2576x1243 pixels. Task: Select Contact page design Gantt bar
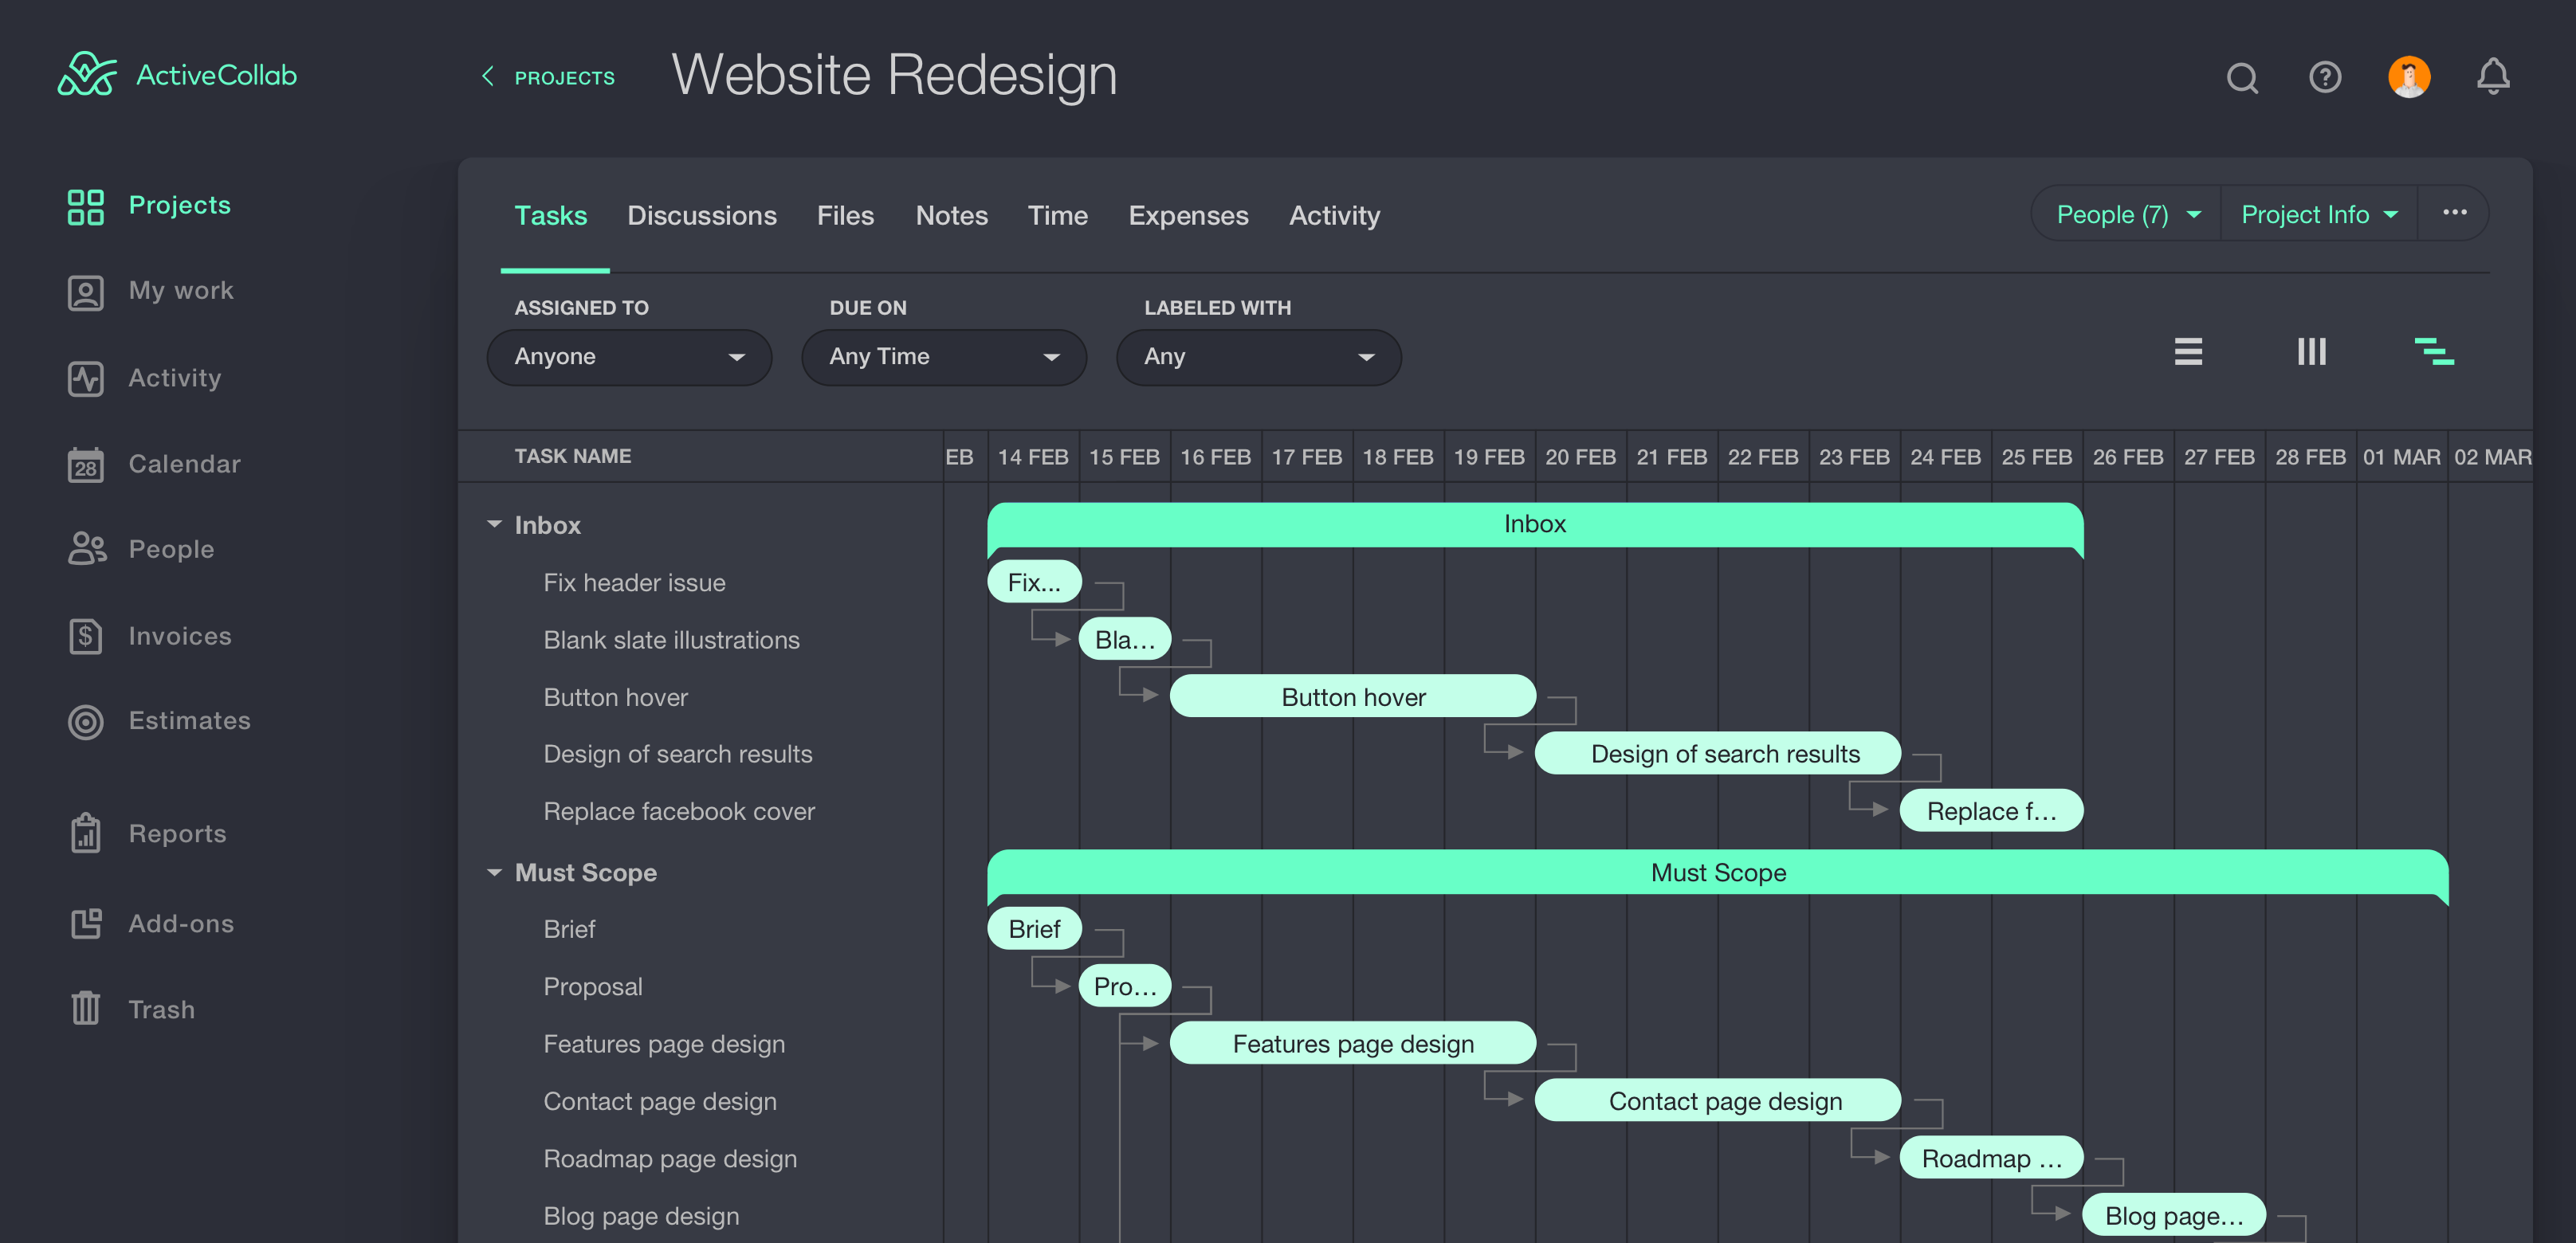point(1718,1101)
